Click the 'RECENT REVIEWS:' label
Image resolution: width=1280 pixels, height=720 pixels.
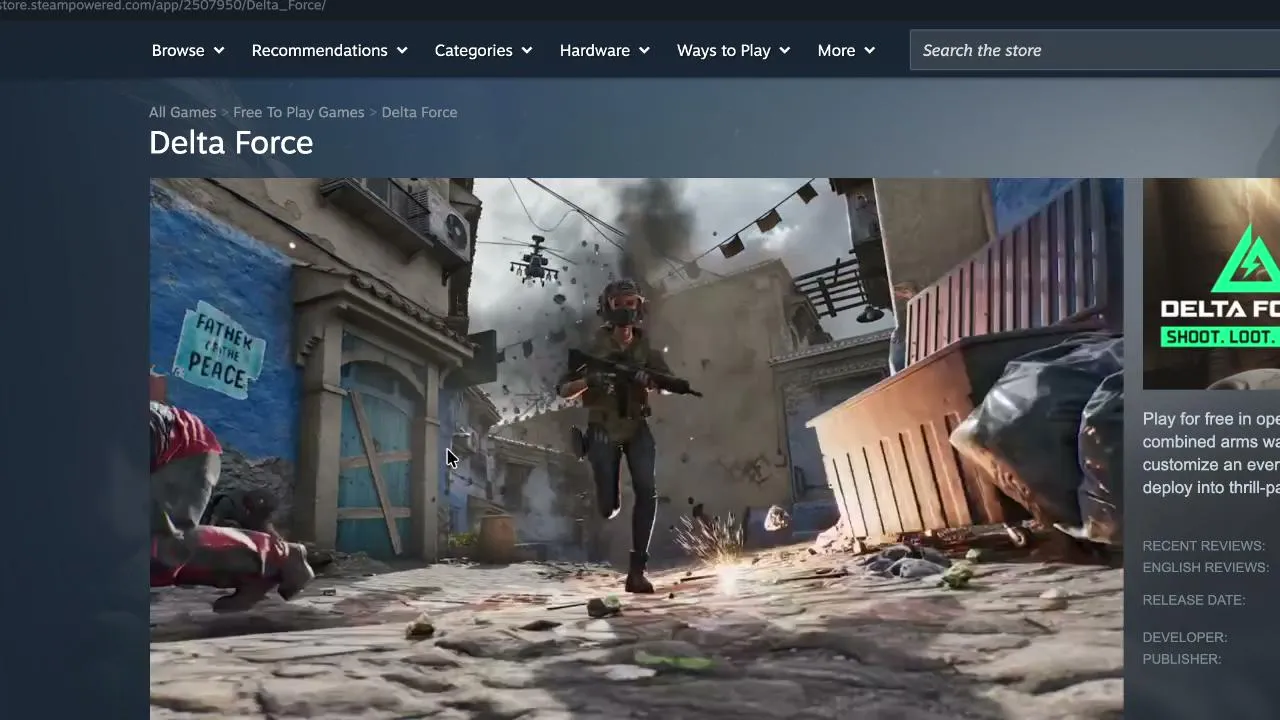pos(1204,546)
